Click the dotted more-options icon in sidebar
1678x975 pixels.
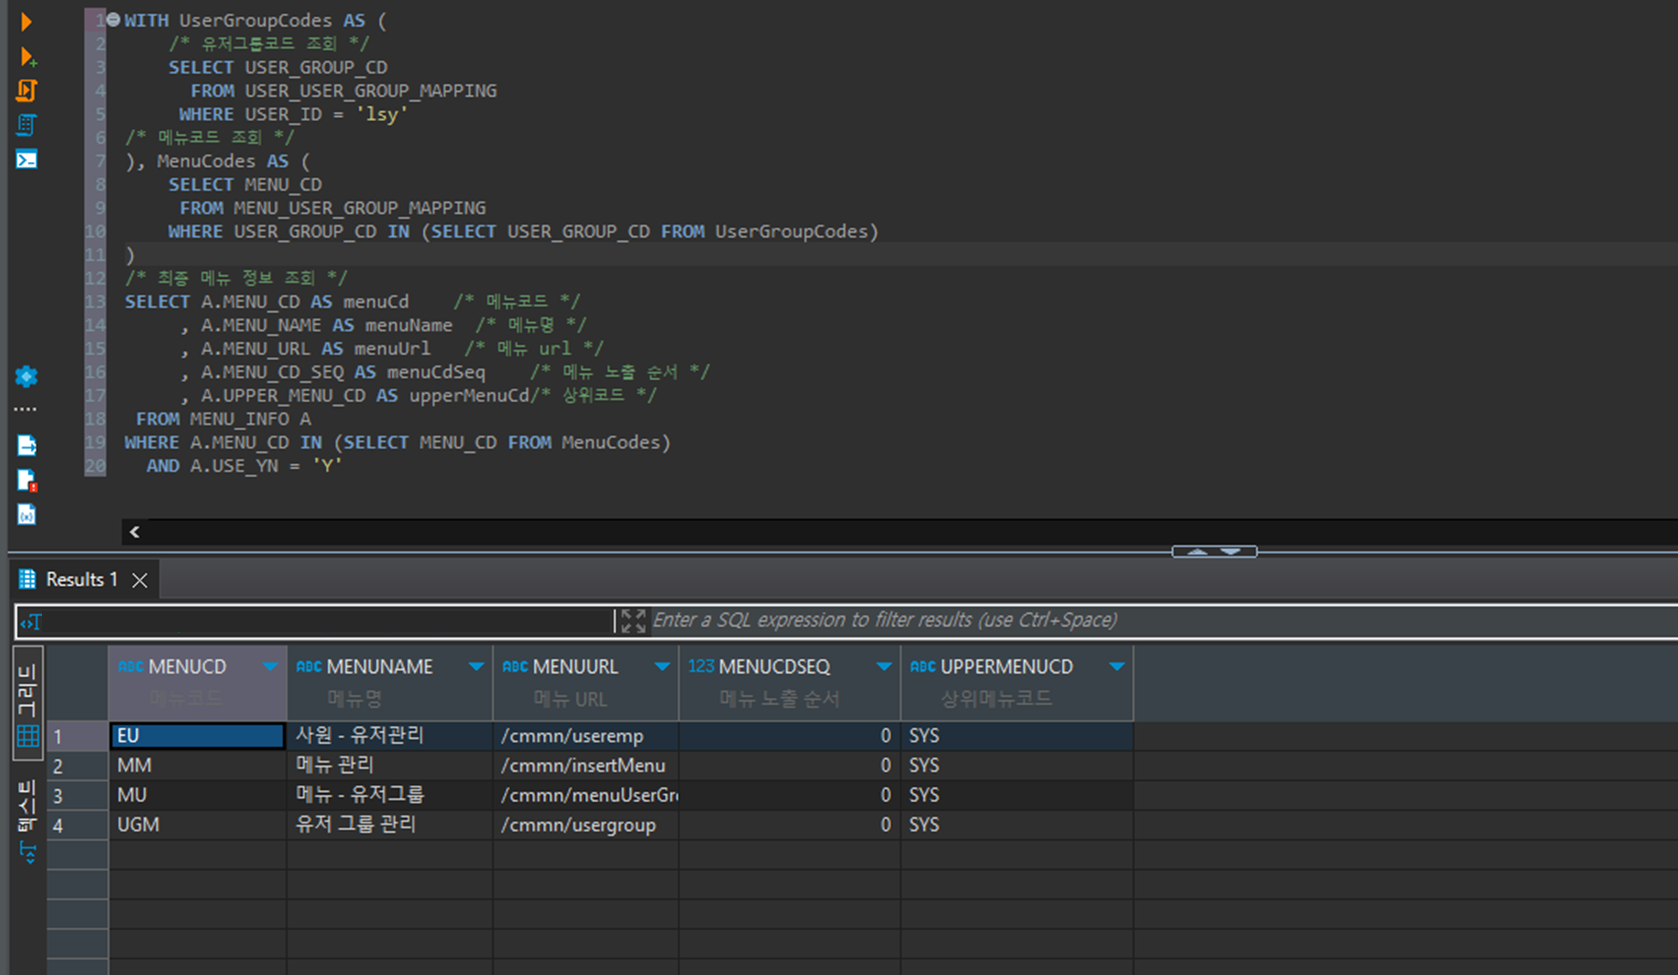click(x=26, y=409)
